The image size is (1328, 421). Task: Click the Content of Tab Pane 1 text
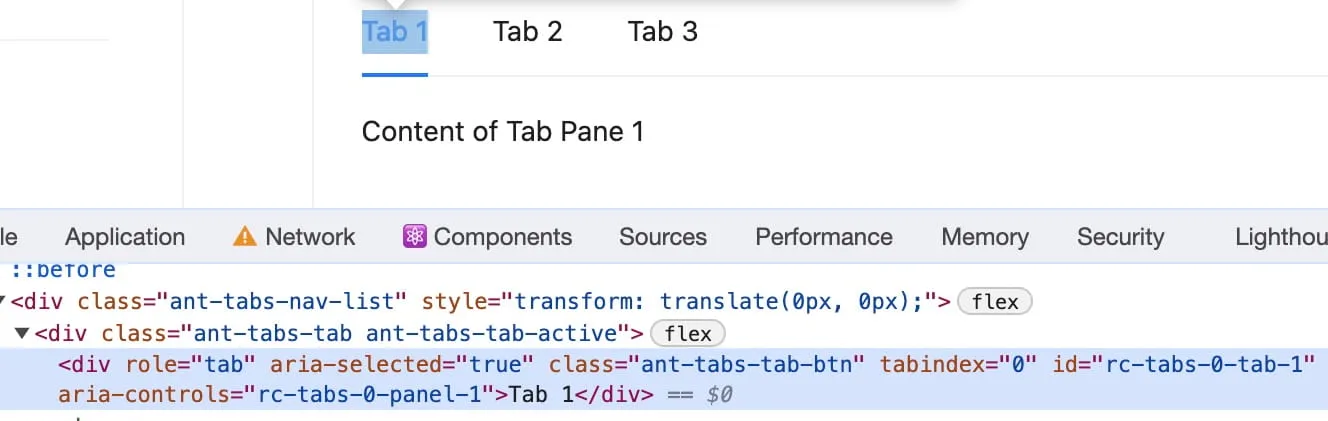502,132
